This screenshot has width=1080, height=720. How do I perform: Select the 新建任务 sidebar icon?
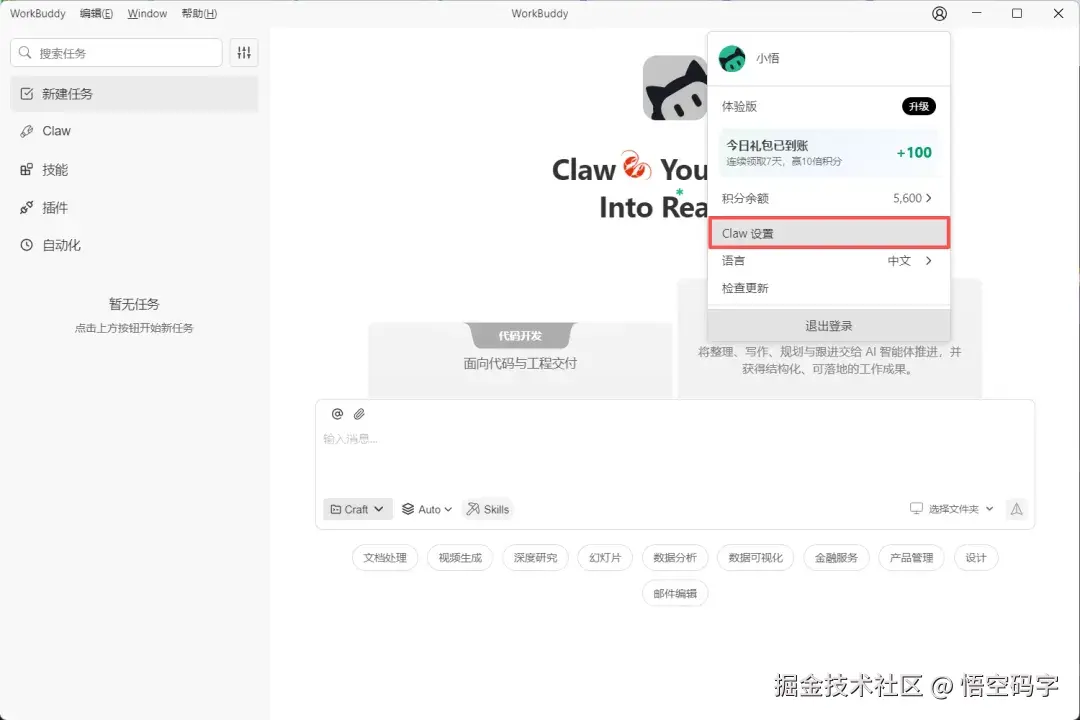[x=24, y=93]
